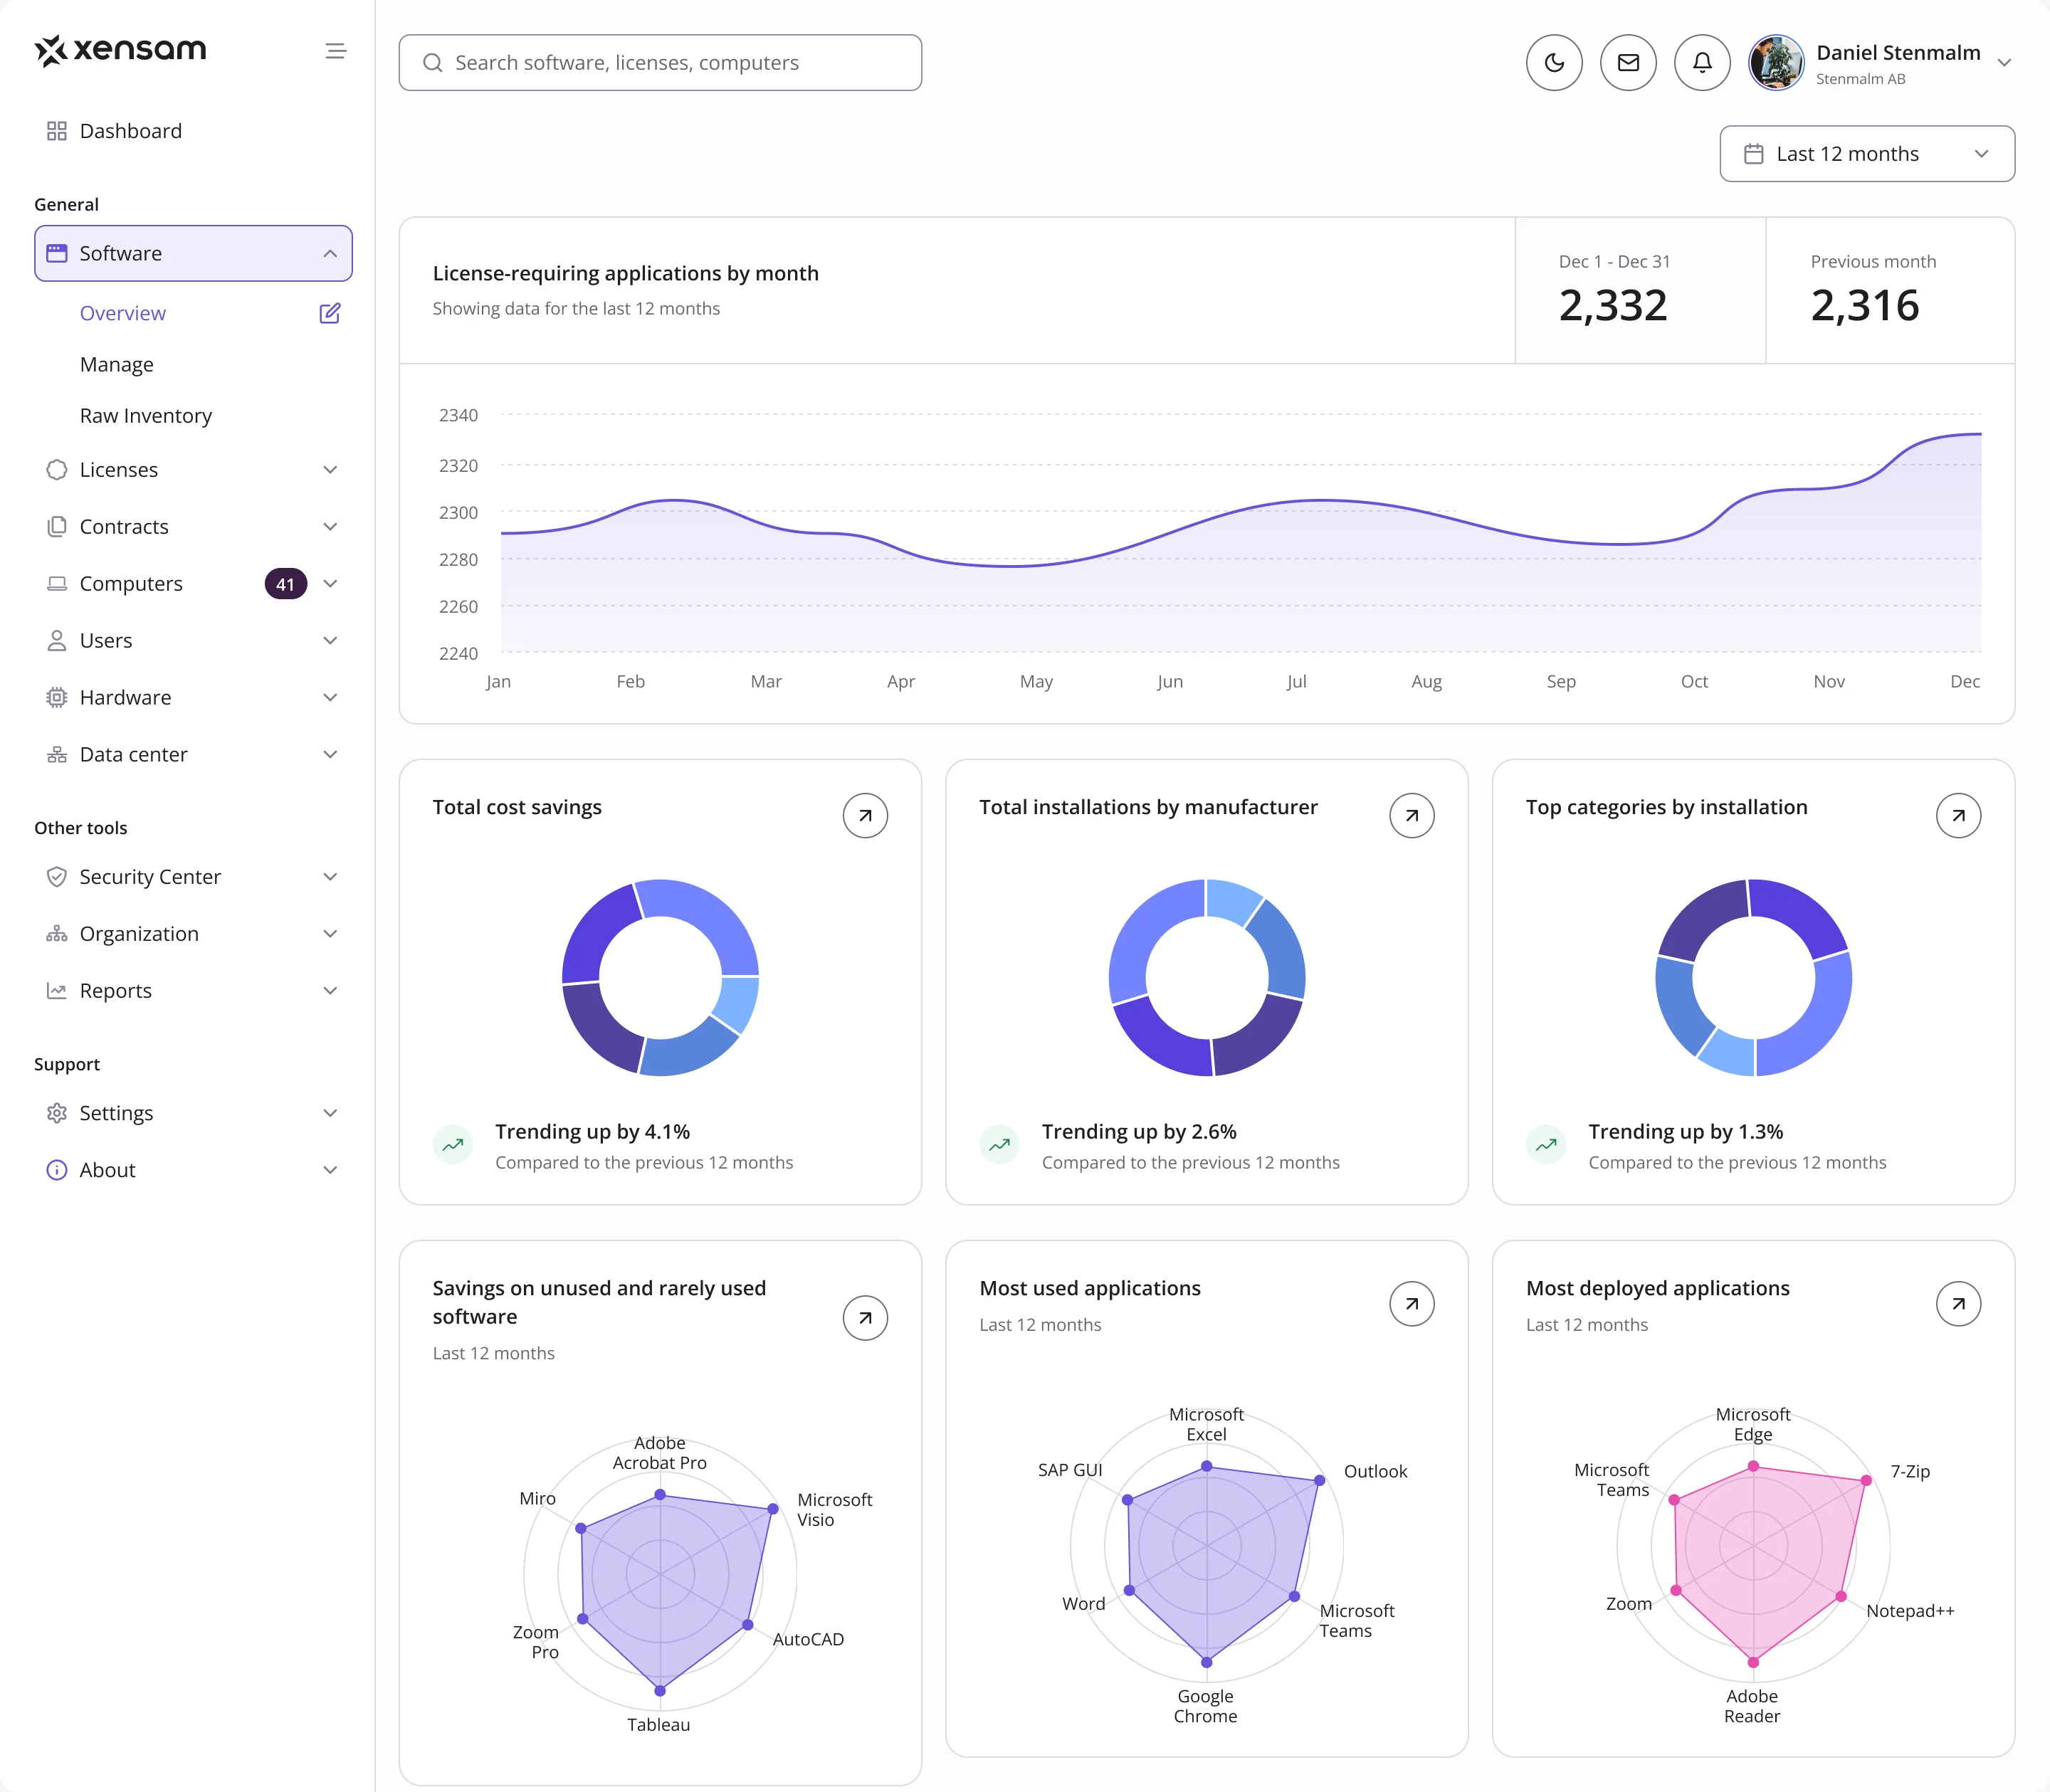
Task: Open Most used applications arrow button
Action: 1412,1304
